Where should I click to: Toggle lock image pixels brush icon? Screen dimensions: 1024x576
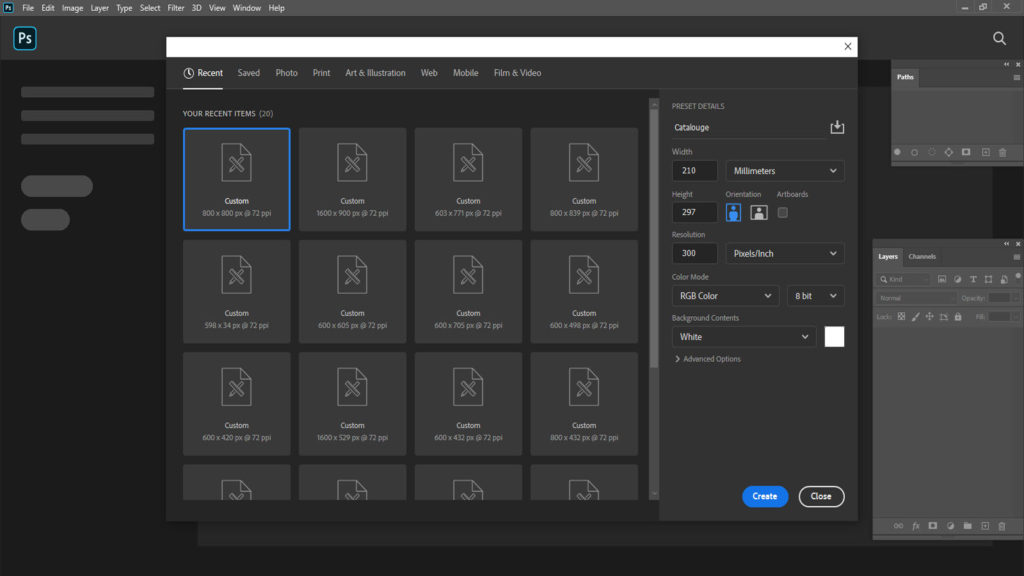click(x=916, y=317)
